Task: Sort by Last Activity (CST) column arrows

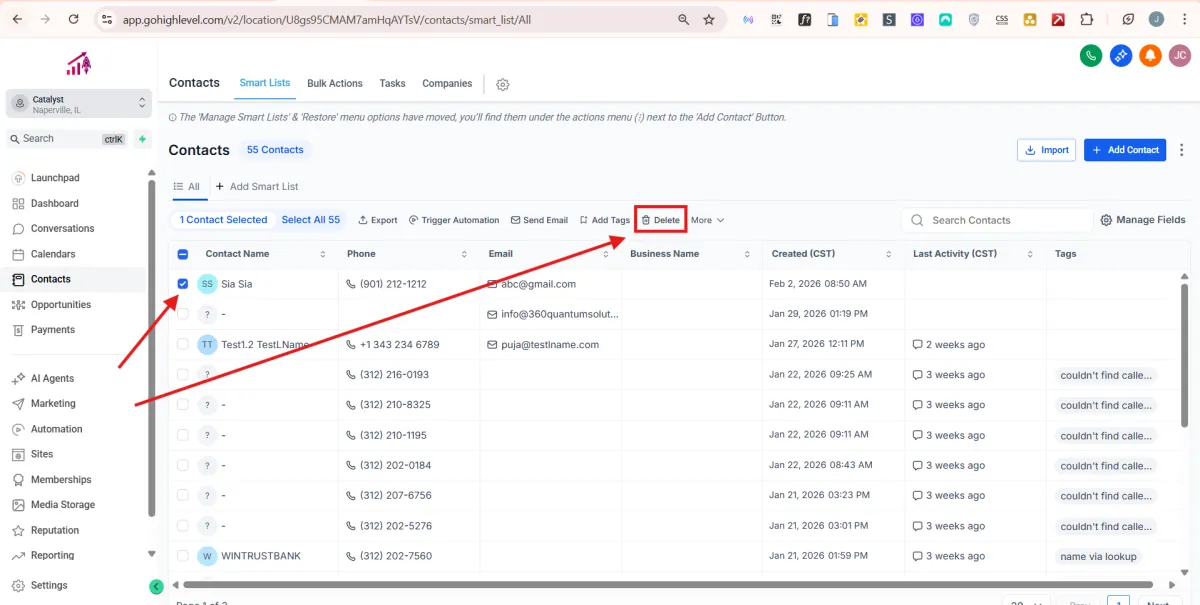Action: coord(1030,254)
